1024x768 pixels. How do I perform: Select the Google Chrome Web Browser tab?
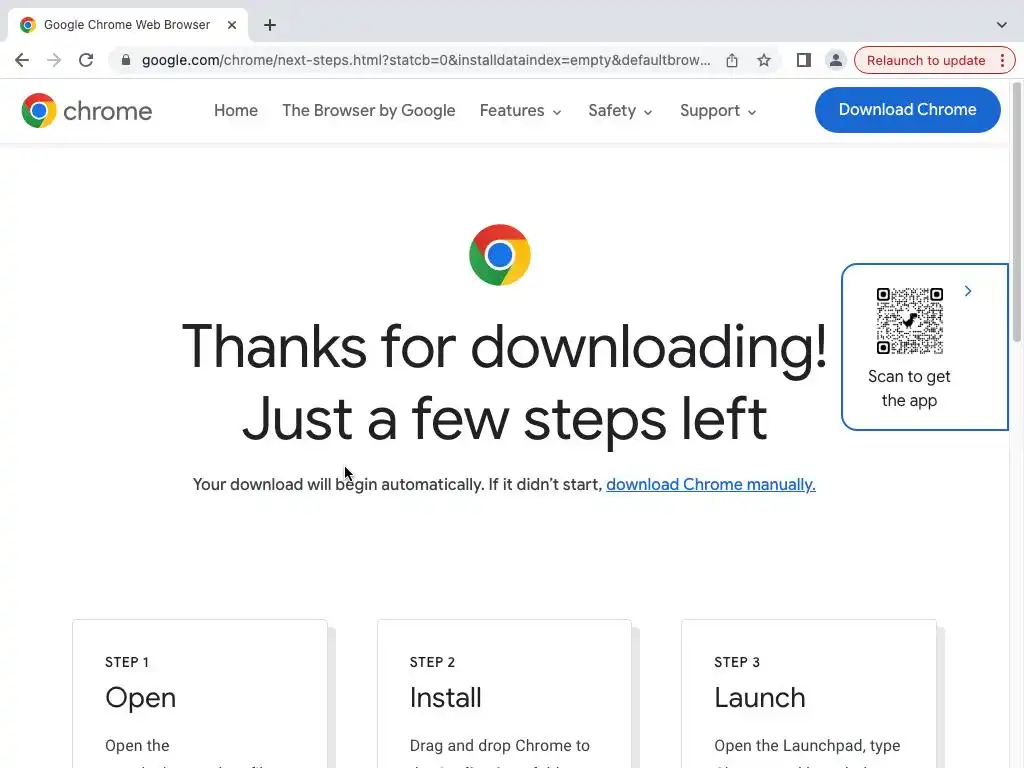(127, 25)
